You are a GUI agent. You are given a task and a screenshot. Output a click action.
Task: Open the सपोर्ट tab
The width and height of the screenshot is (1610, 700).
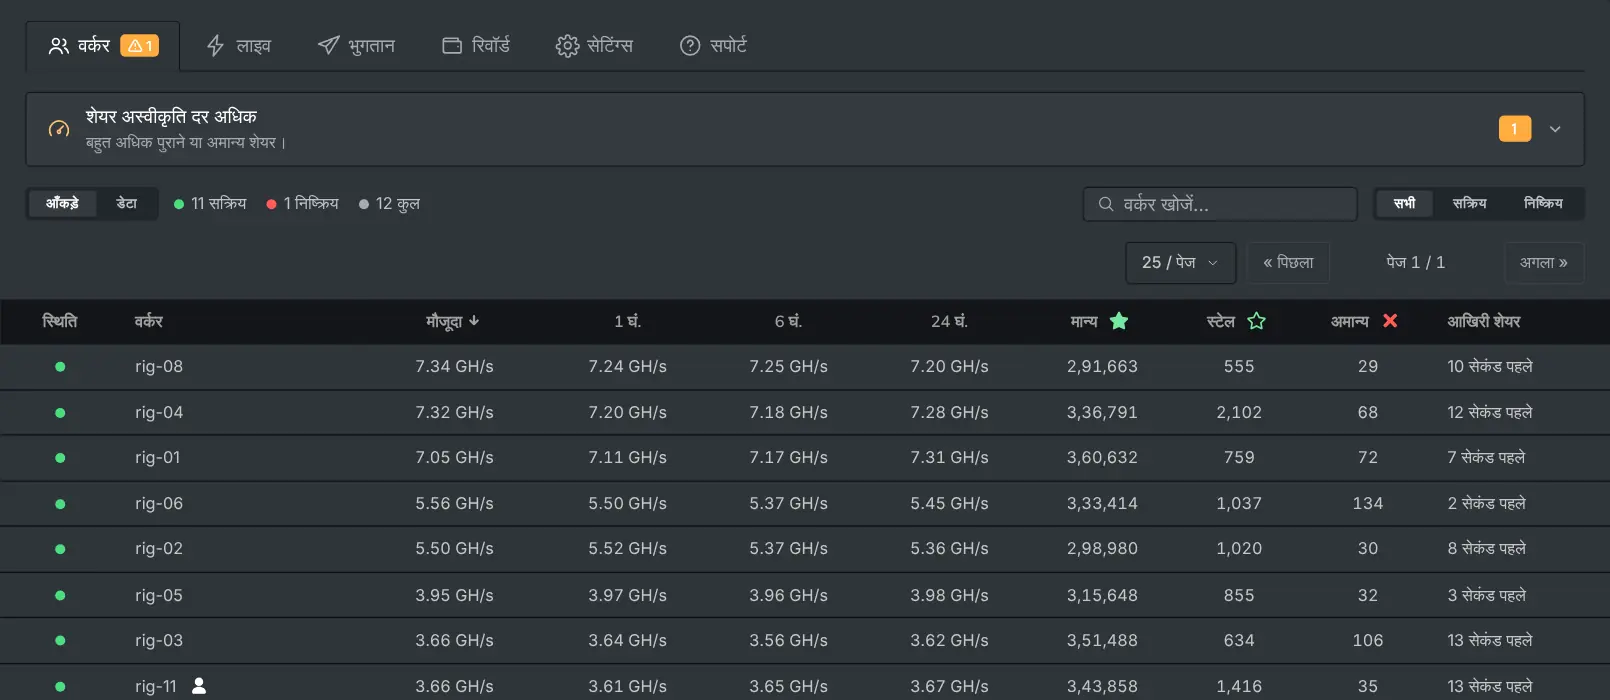[714, 46]
